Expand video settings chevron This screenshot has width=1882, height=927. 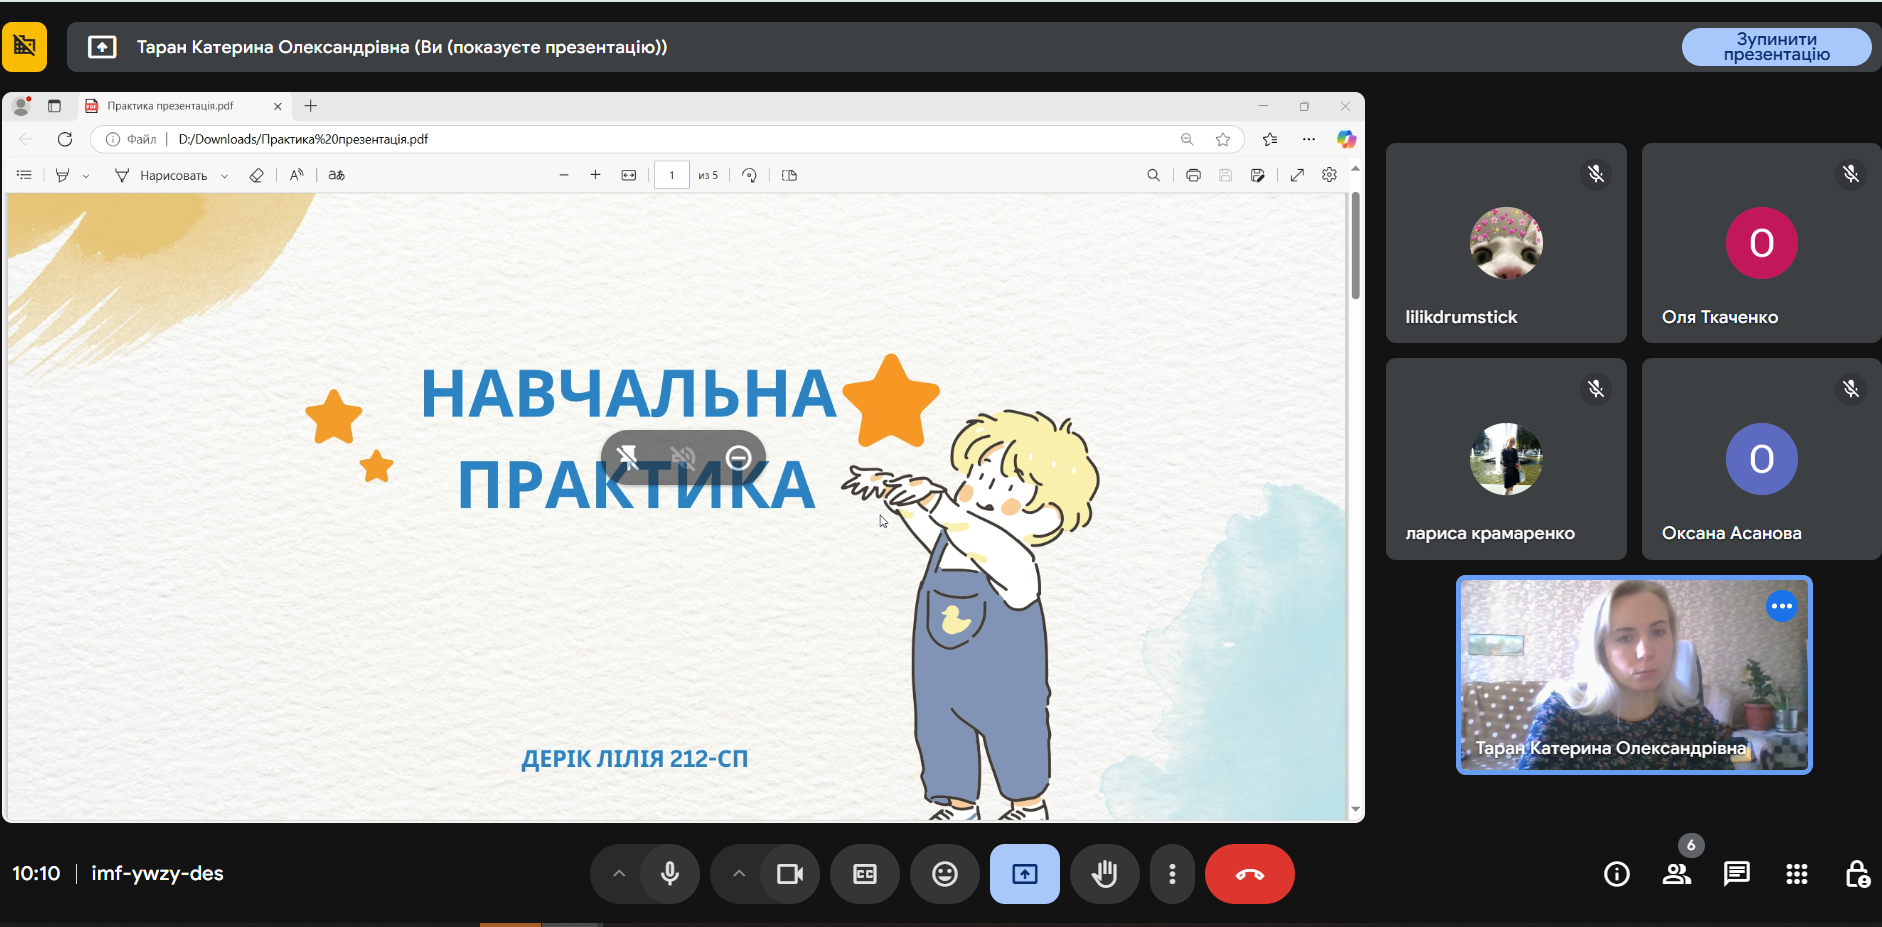(x=739, y=874)
